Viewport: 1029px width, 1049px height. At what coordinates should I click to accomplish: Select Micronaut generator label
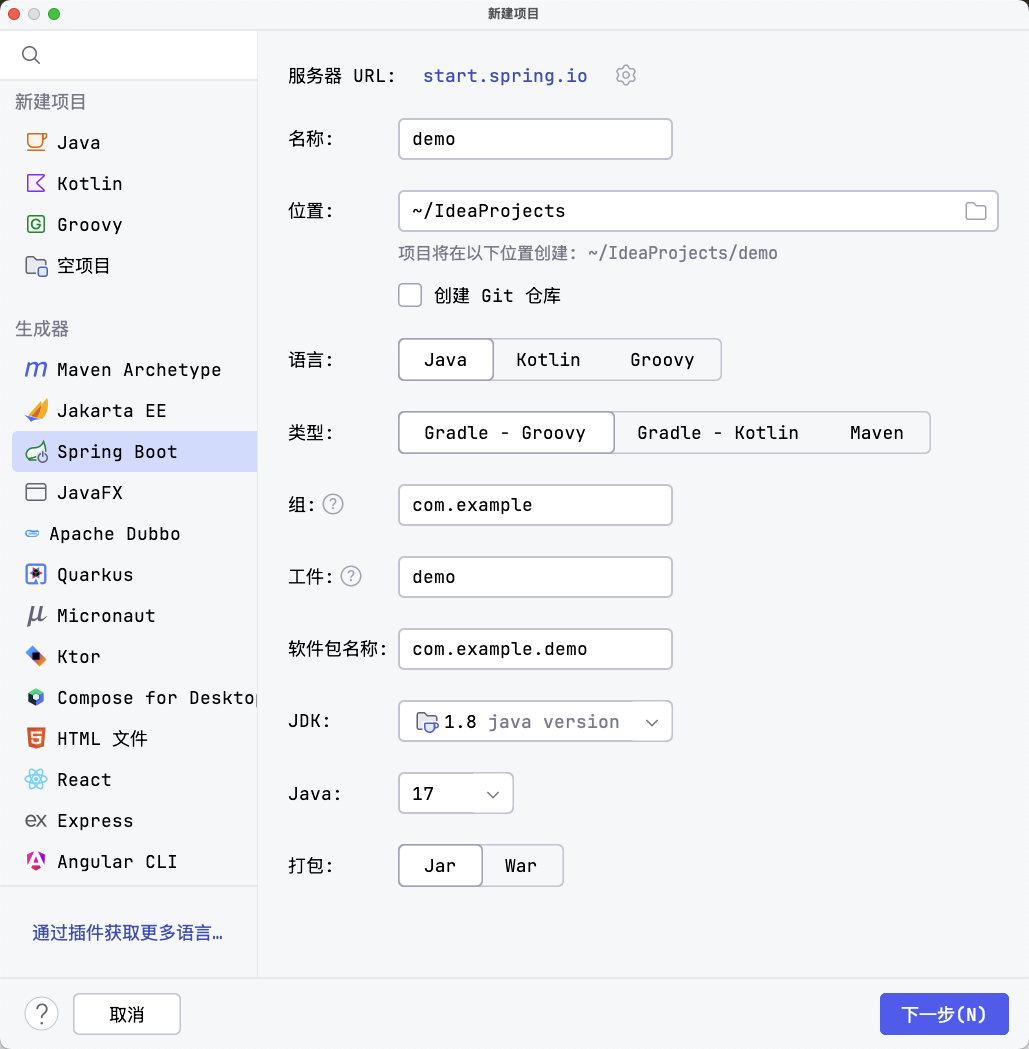(x=106, y=615)
